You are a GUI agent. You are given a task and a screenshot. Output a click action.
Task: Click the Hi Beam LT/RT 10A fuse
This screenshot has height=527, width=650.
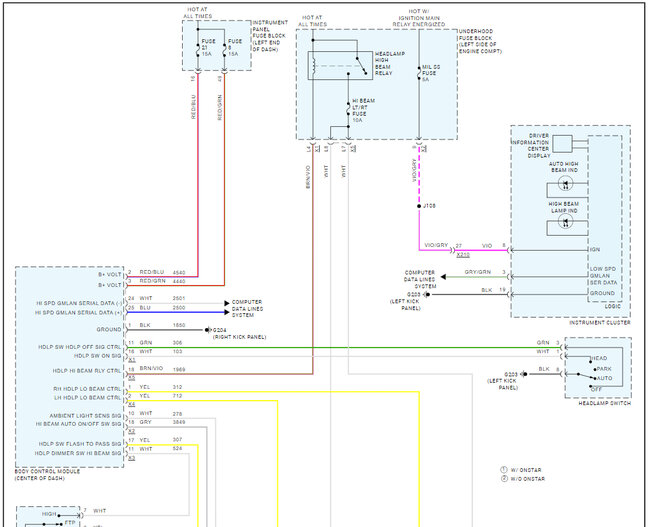coord(349,109)
